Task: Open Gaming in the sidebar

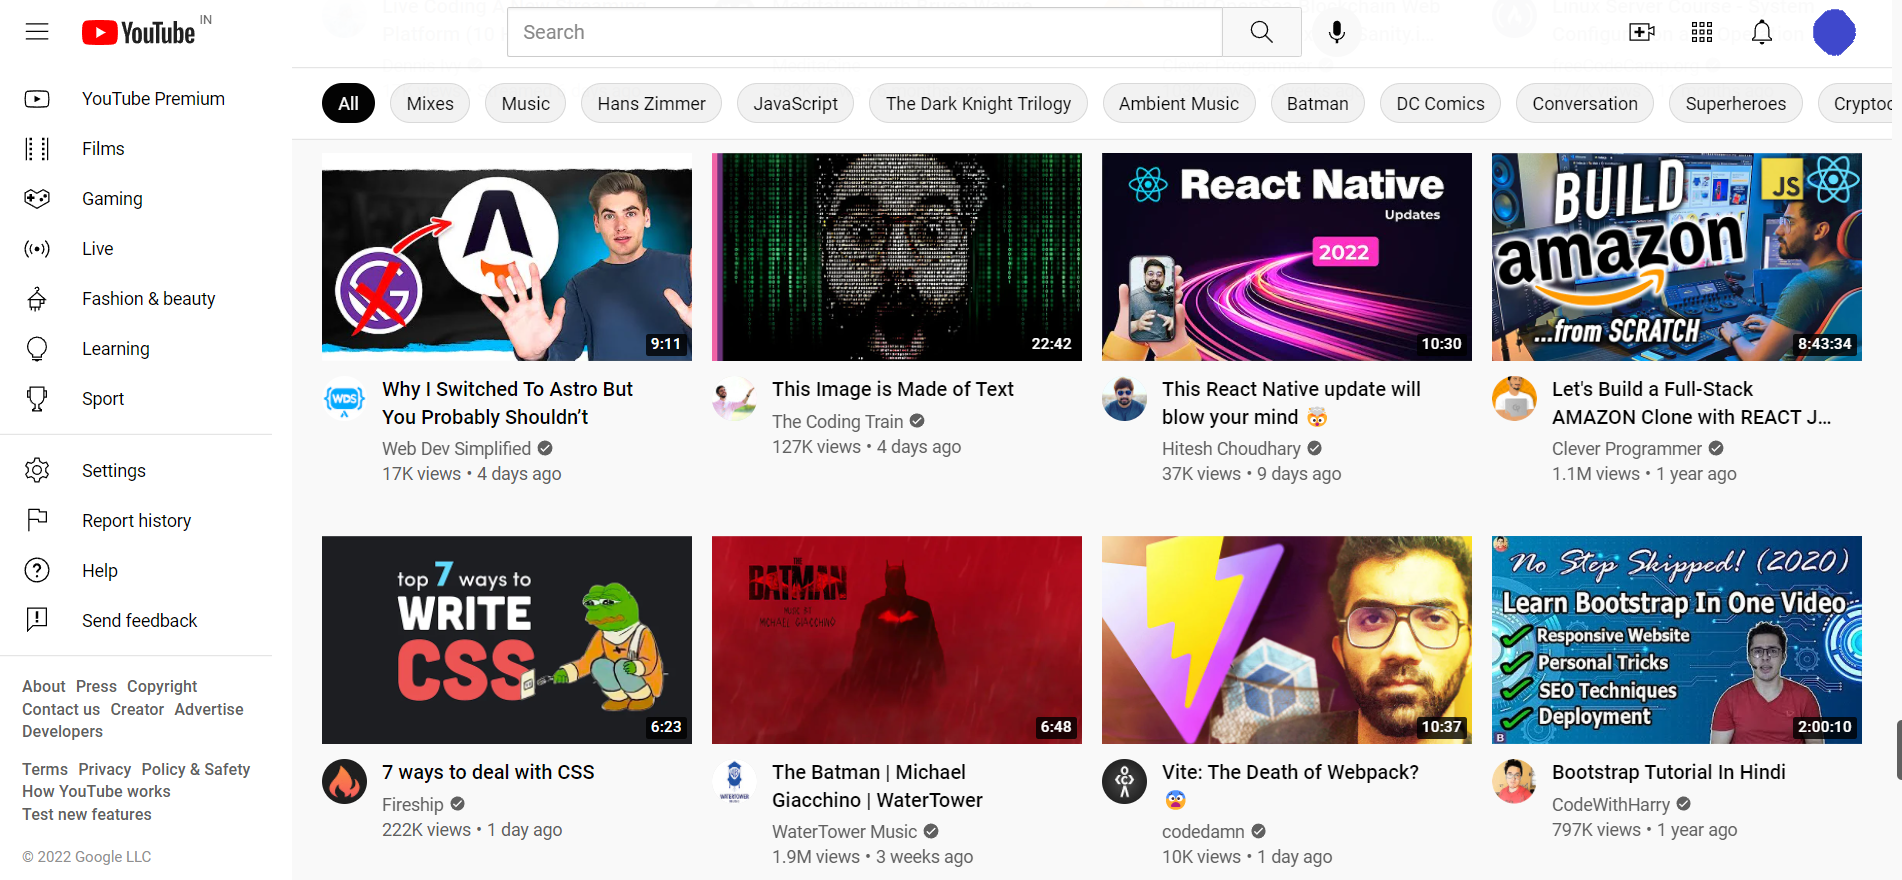Action: coord(112,199)
